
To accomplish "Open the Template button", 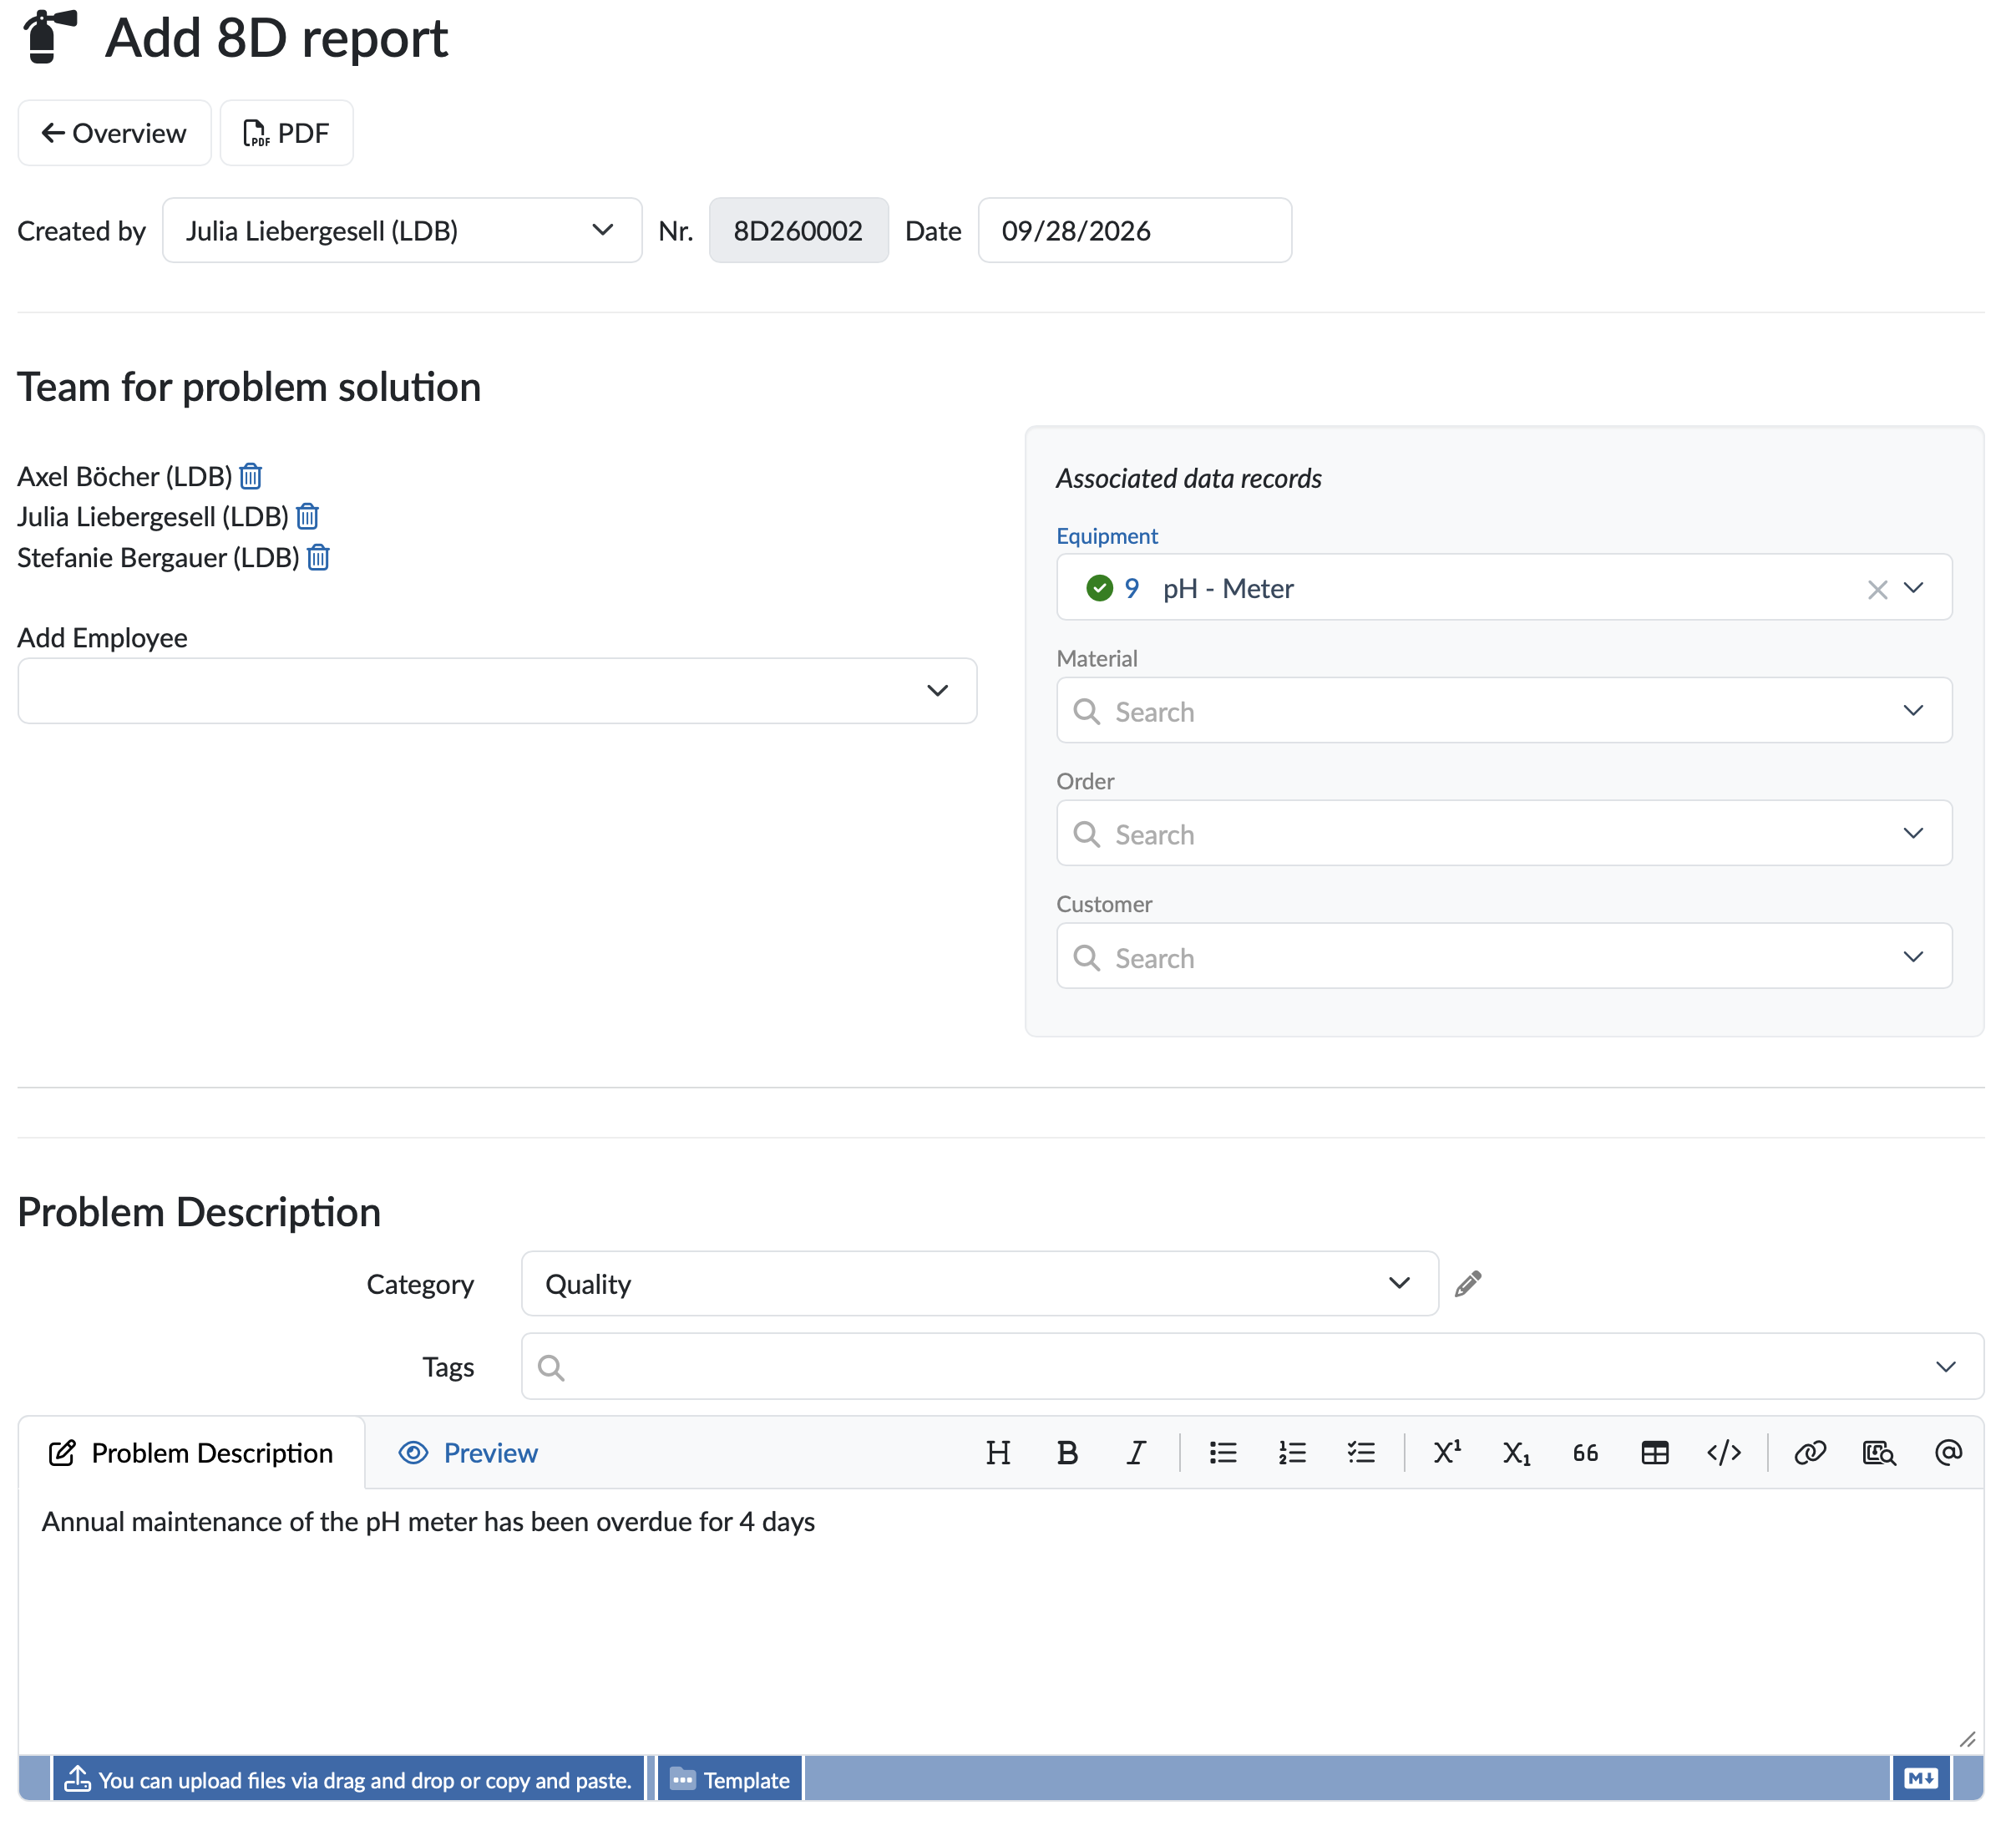I will [x=731, y=1781].
